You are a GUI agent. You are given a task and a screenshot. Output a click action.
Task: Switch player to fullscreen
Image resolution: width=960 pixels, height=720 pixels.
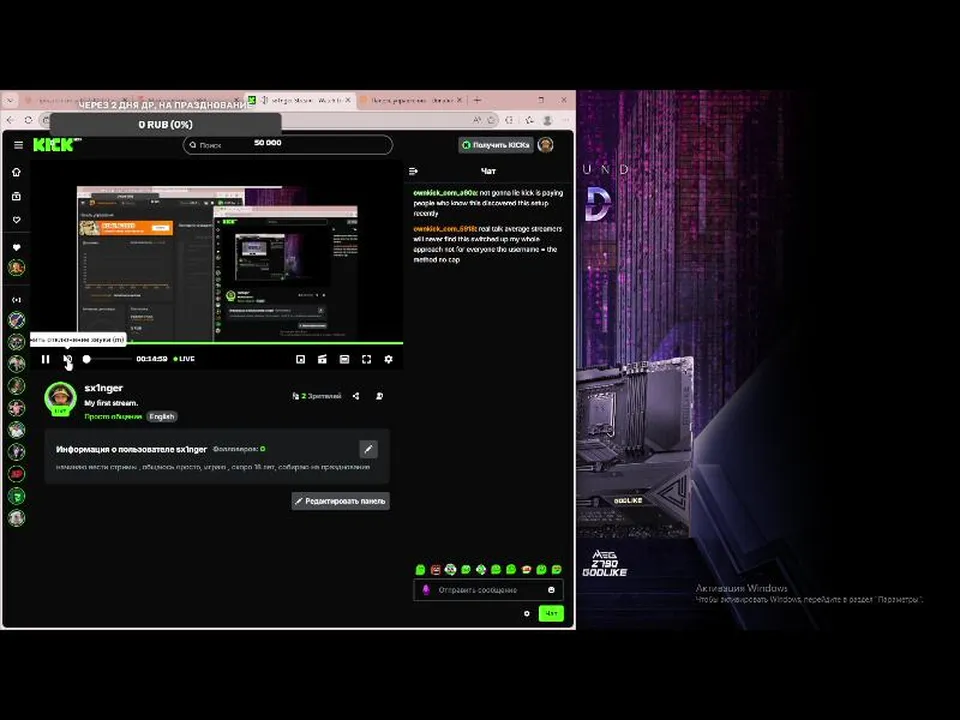(366, 359)
